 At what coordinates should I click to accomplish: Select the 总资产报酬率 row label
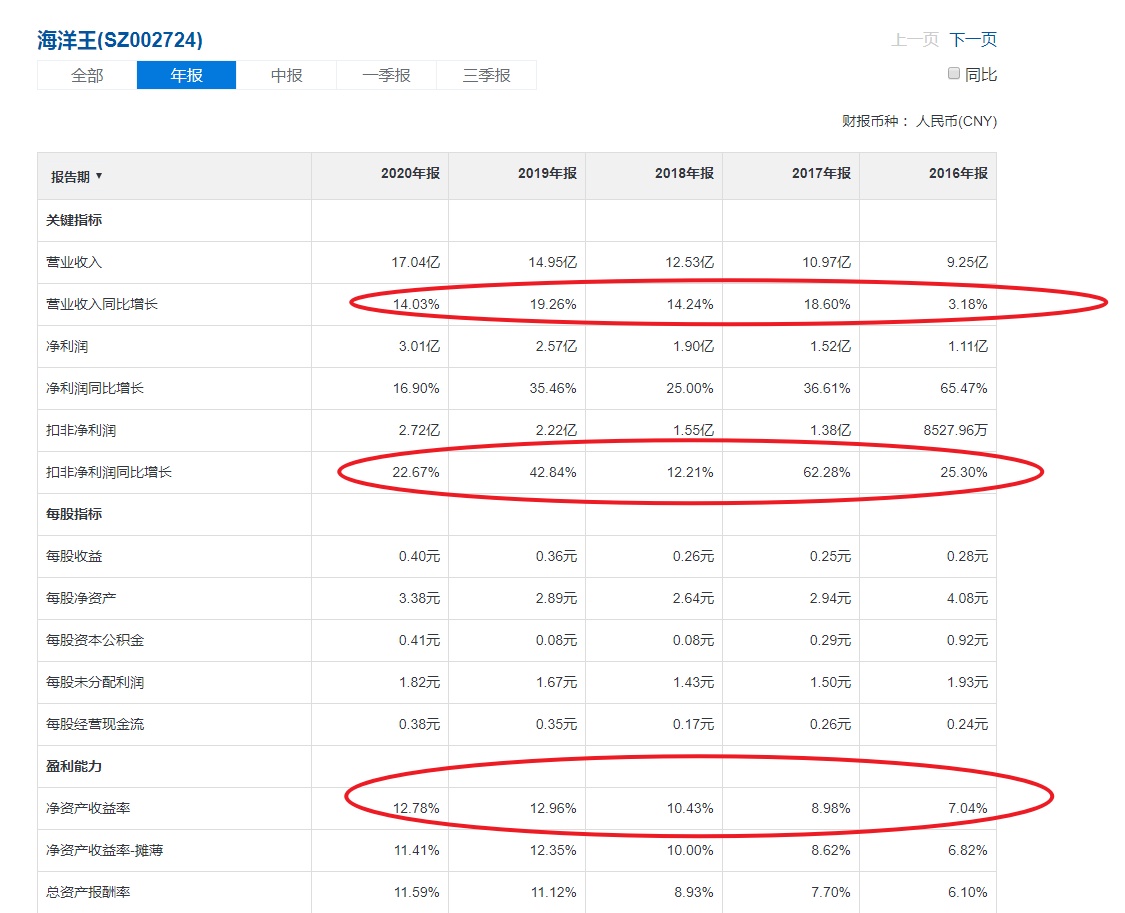coord(88,892)
